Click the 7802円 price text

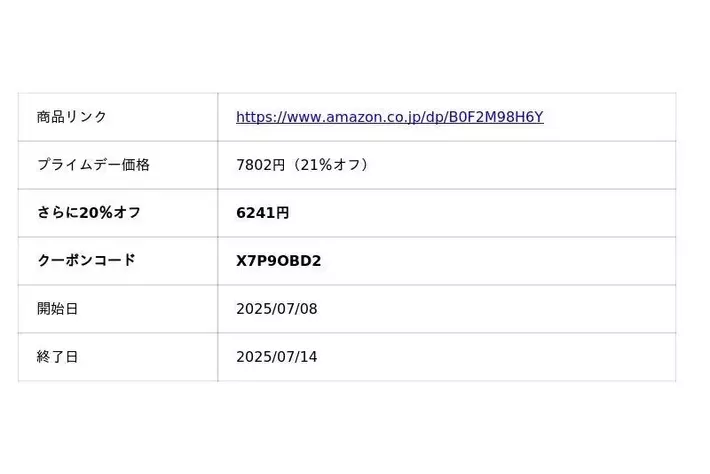pos(260,165)
